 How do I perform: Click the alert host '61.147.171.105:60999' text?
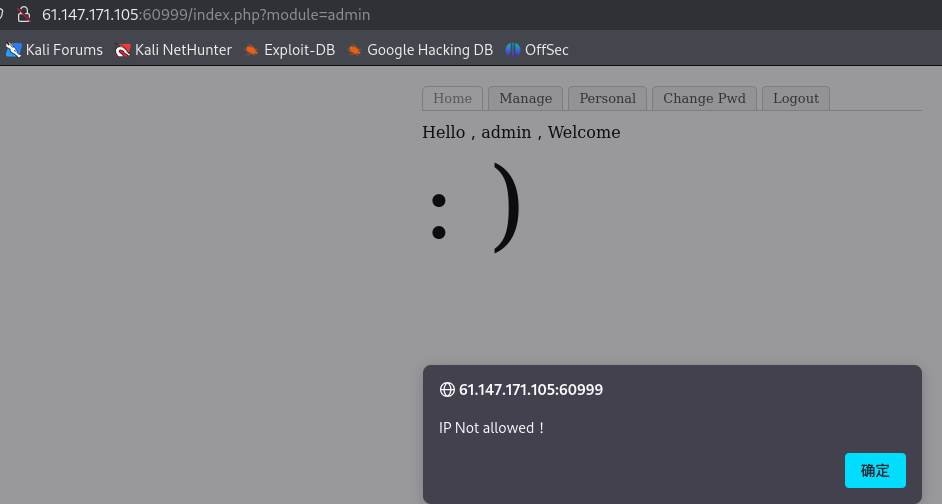[531, 390]
